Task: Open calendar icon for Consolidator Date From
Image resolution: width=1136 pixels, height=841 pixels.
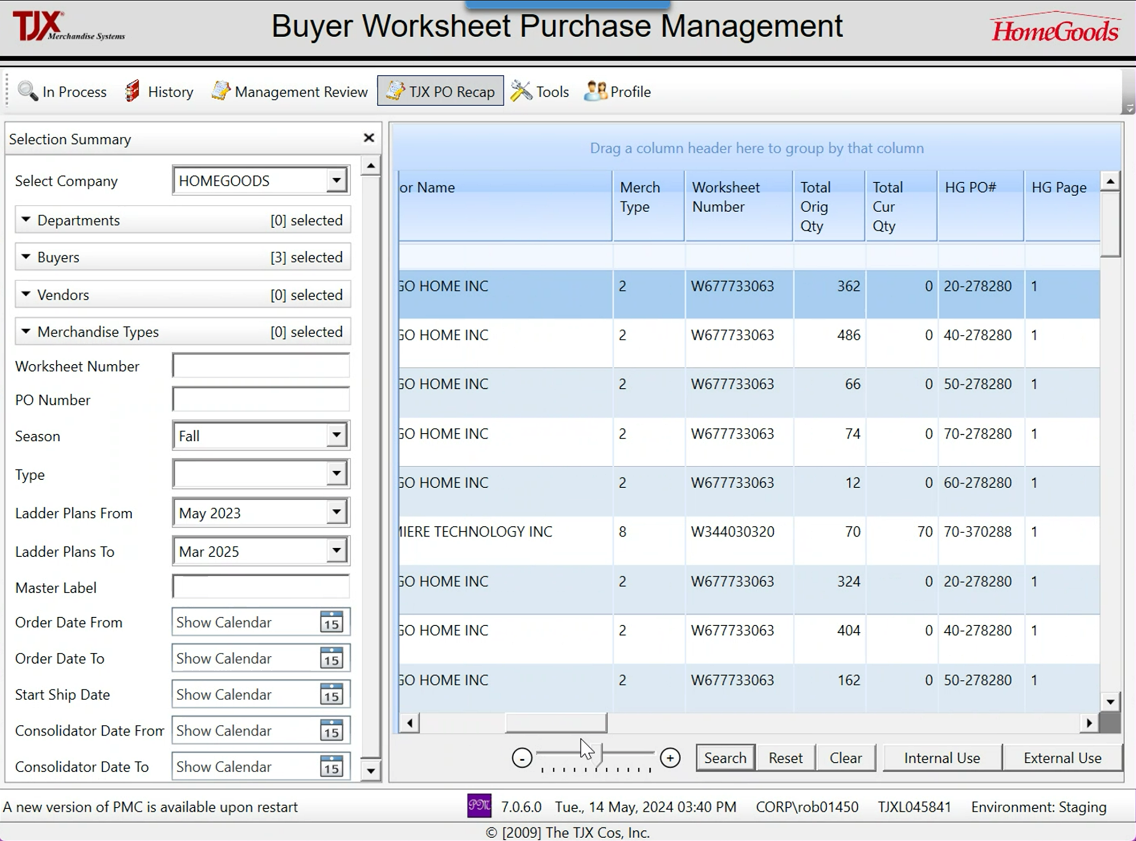Action: pyautogui.click(x=332, y=730)
